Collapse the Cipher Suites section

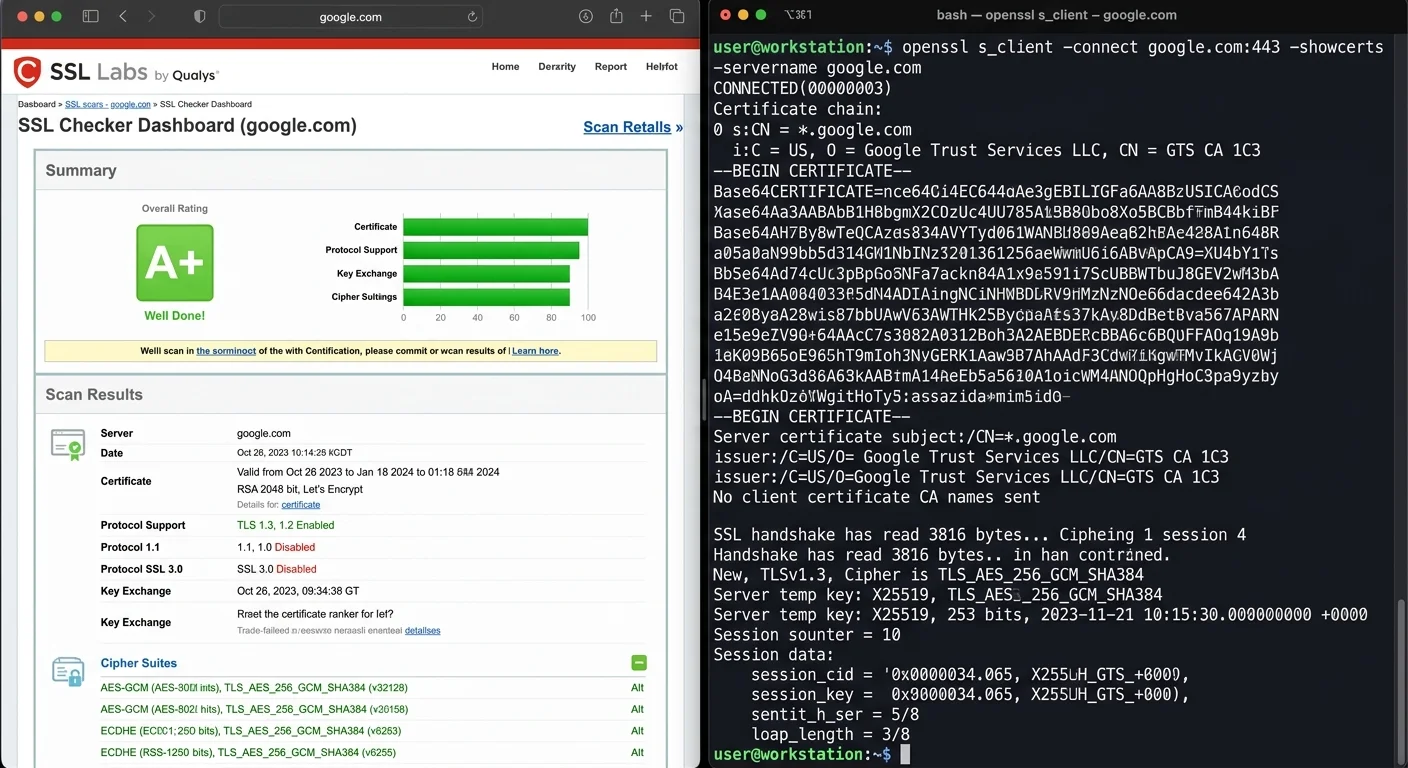pyautogui.click(x=639, y=663)
